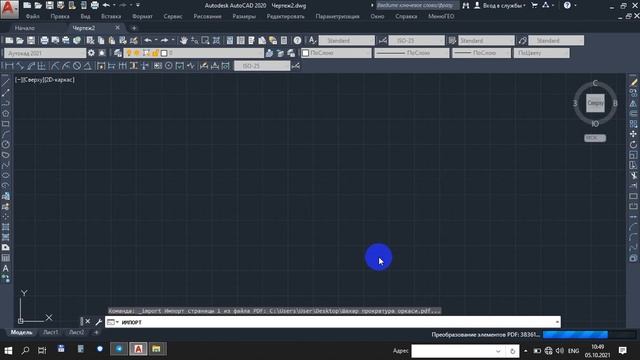Select the Line draw tool
Image resolution: width=640 pixels, height=360 pixels.
click(x=5, y=83)
